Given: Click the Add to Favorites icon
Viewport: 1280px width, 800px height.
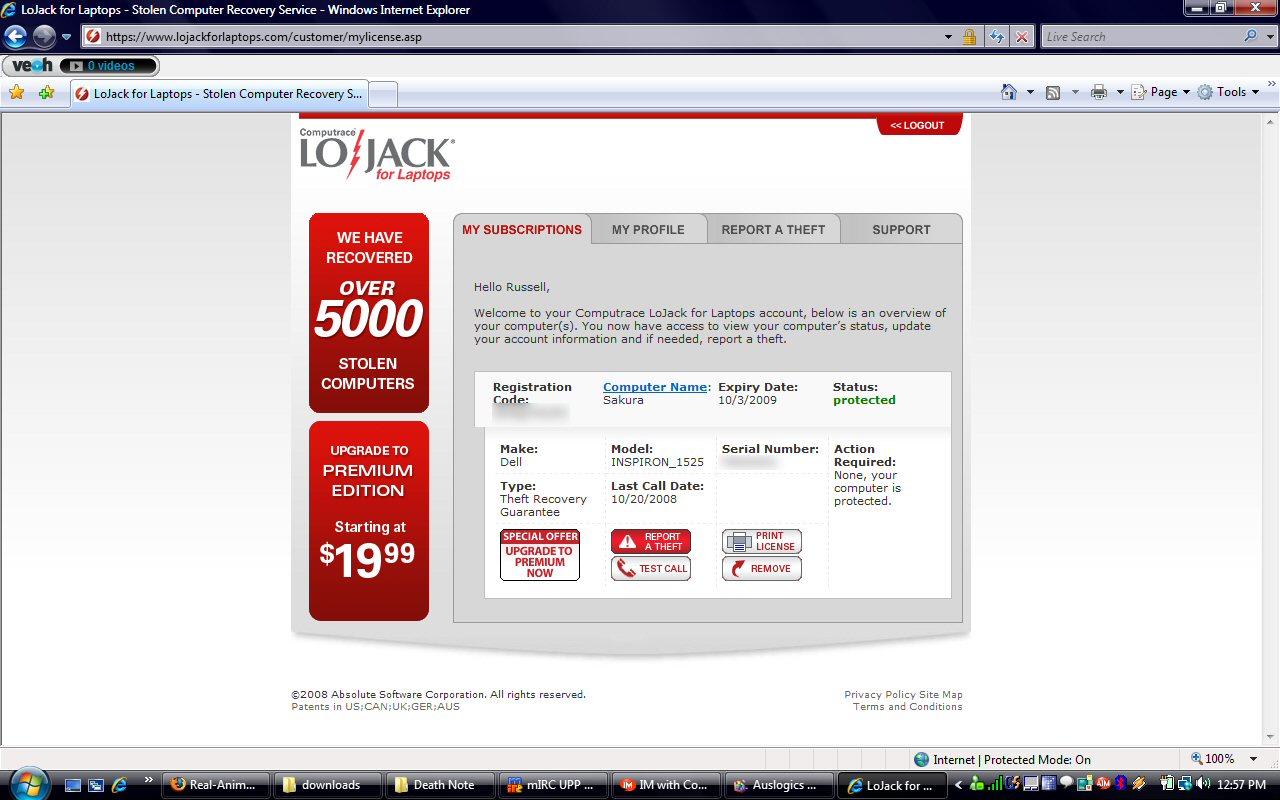Looking at the screenshot, I should pos(46,93).
